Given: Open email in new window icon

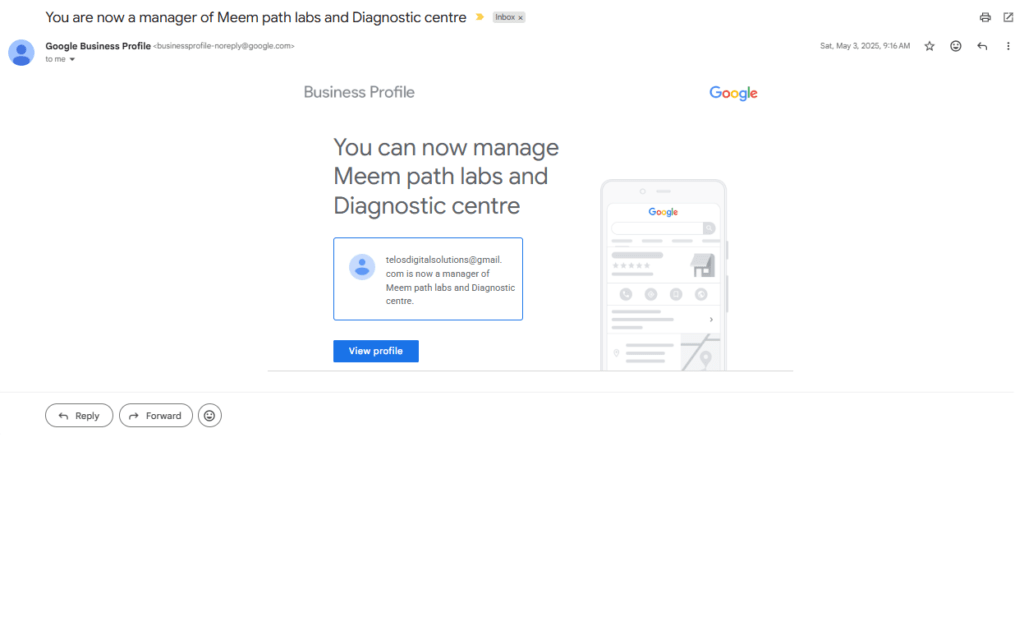Looking at the screenshot, I should (1008, 18).
